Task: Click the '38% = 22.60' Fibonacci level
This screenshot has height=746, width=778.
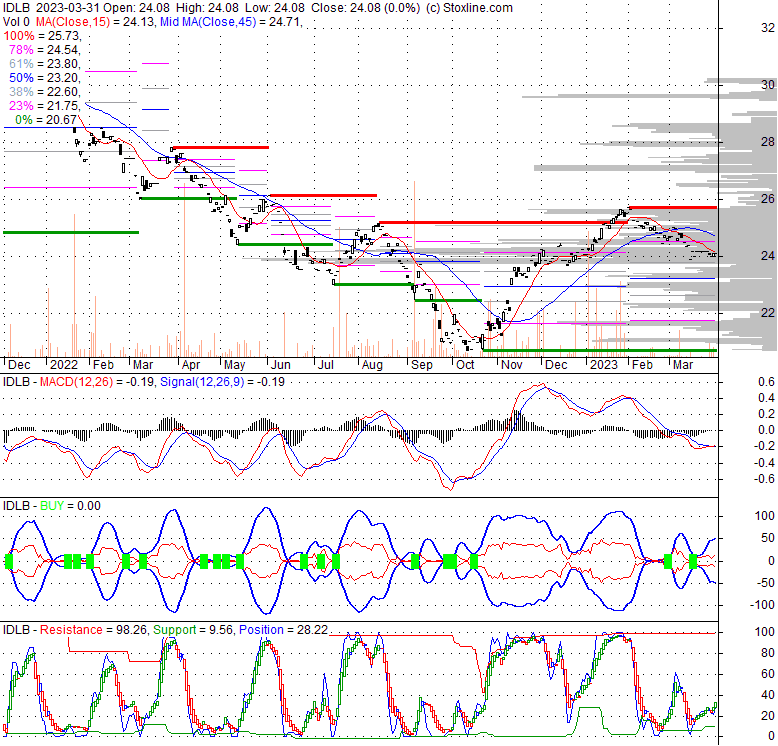Action: click(x=45, y=92)
